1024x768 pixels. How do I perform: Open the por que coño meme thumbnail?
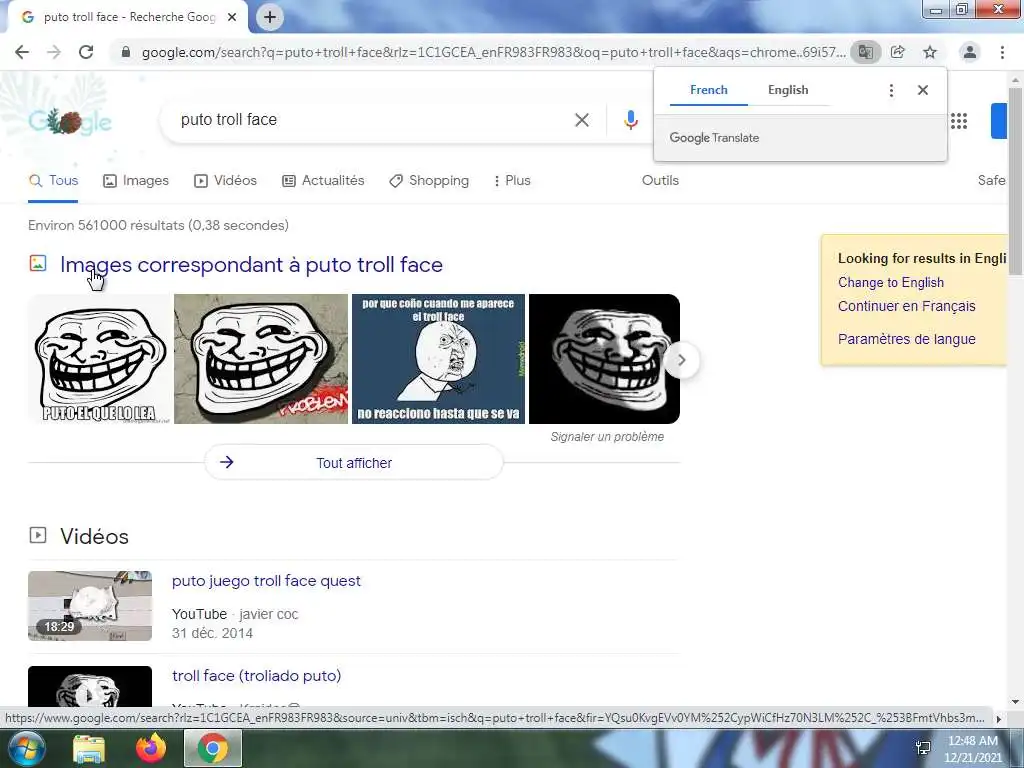[x=438, y=359]
